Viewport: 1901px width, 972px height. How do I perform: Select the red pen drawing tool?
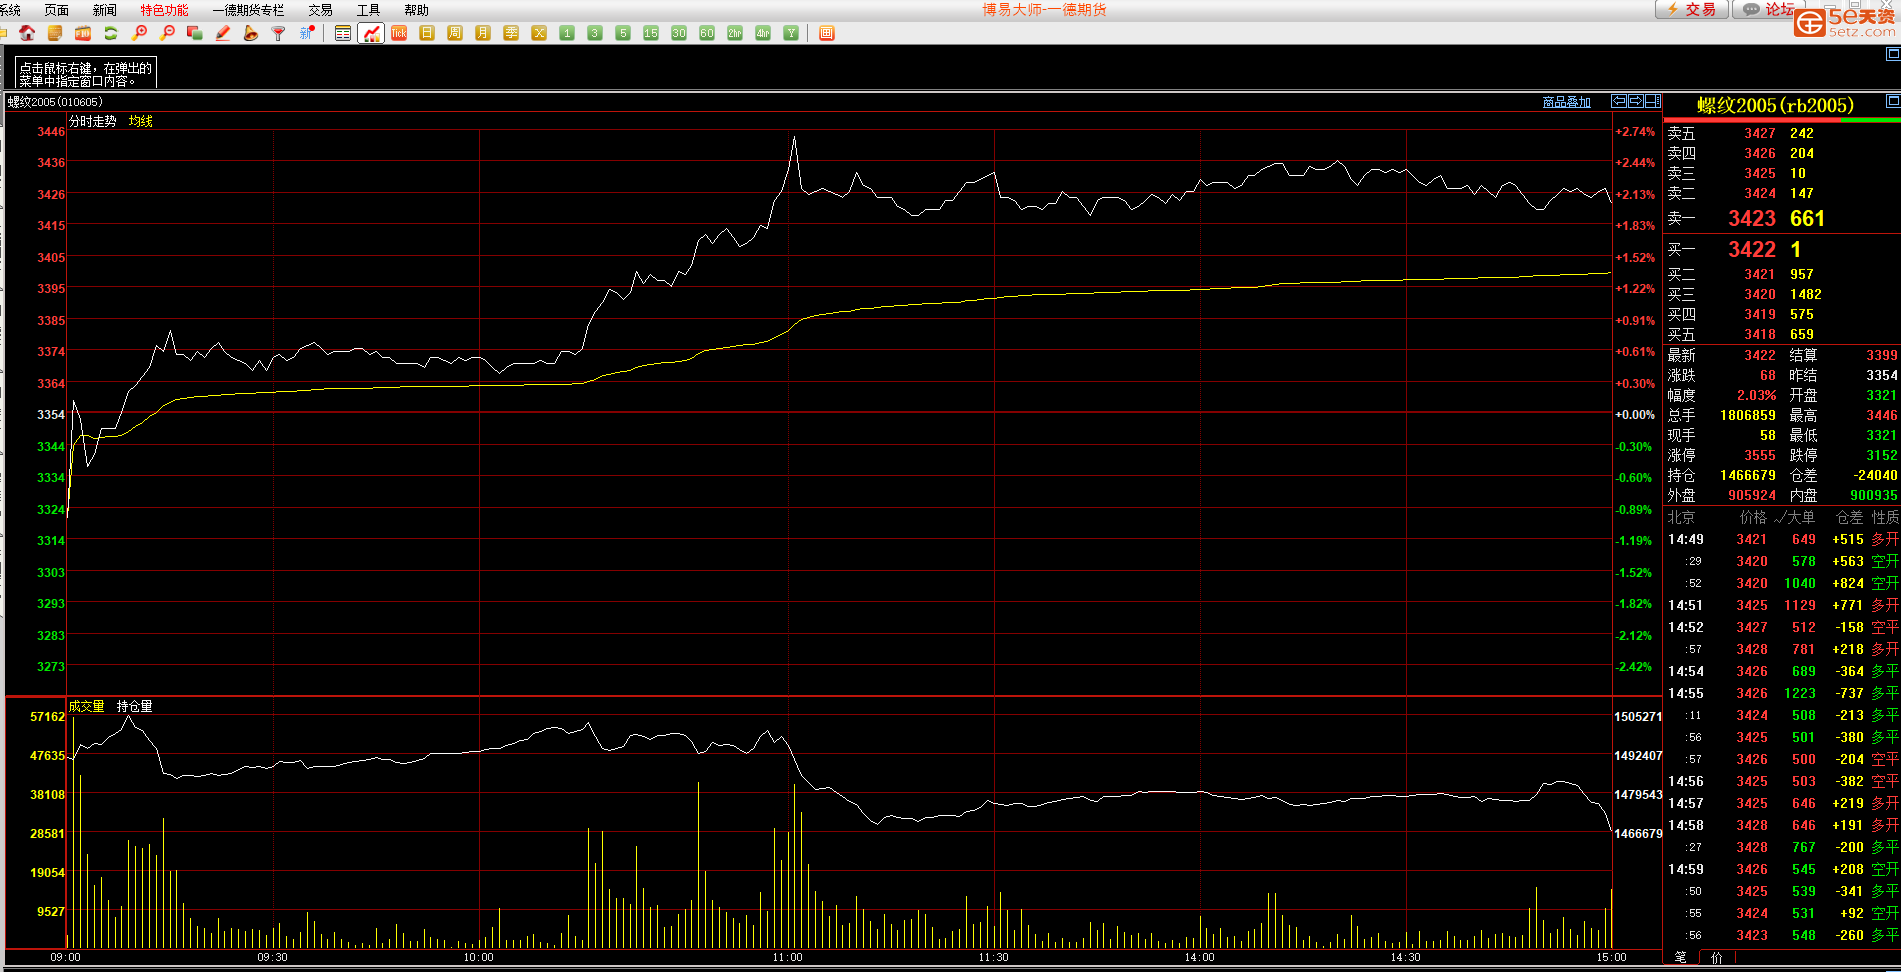coord(223,33)
